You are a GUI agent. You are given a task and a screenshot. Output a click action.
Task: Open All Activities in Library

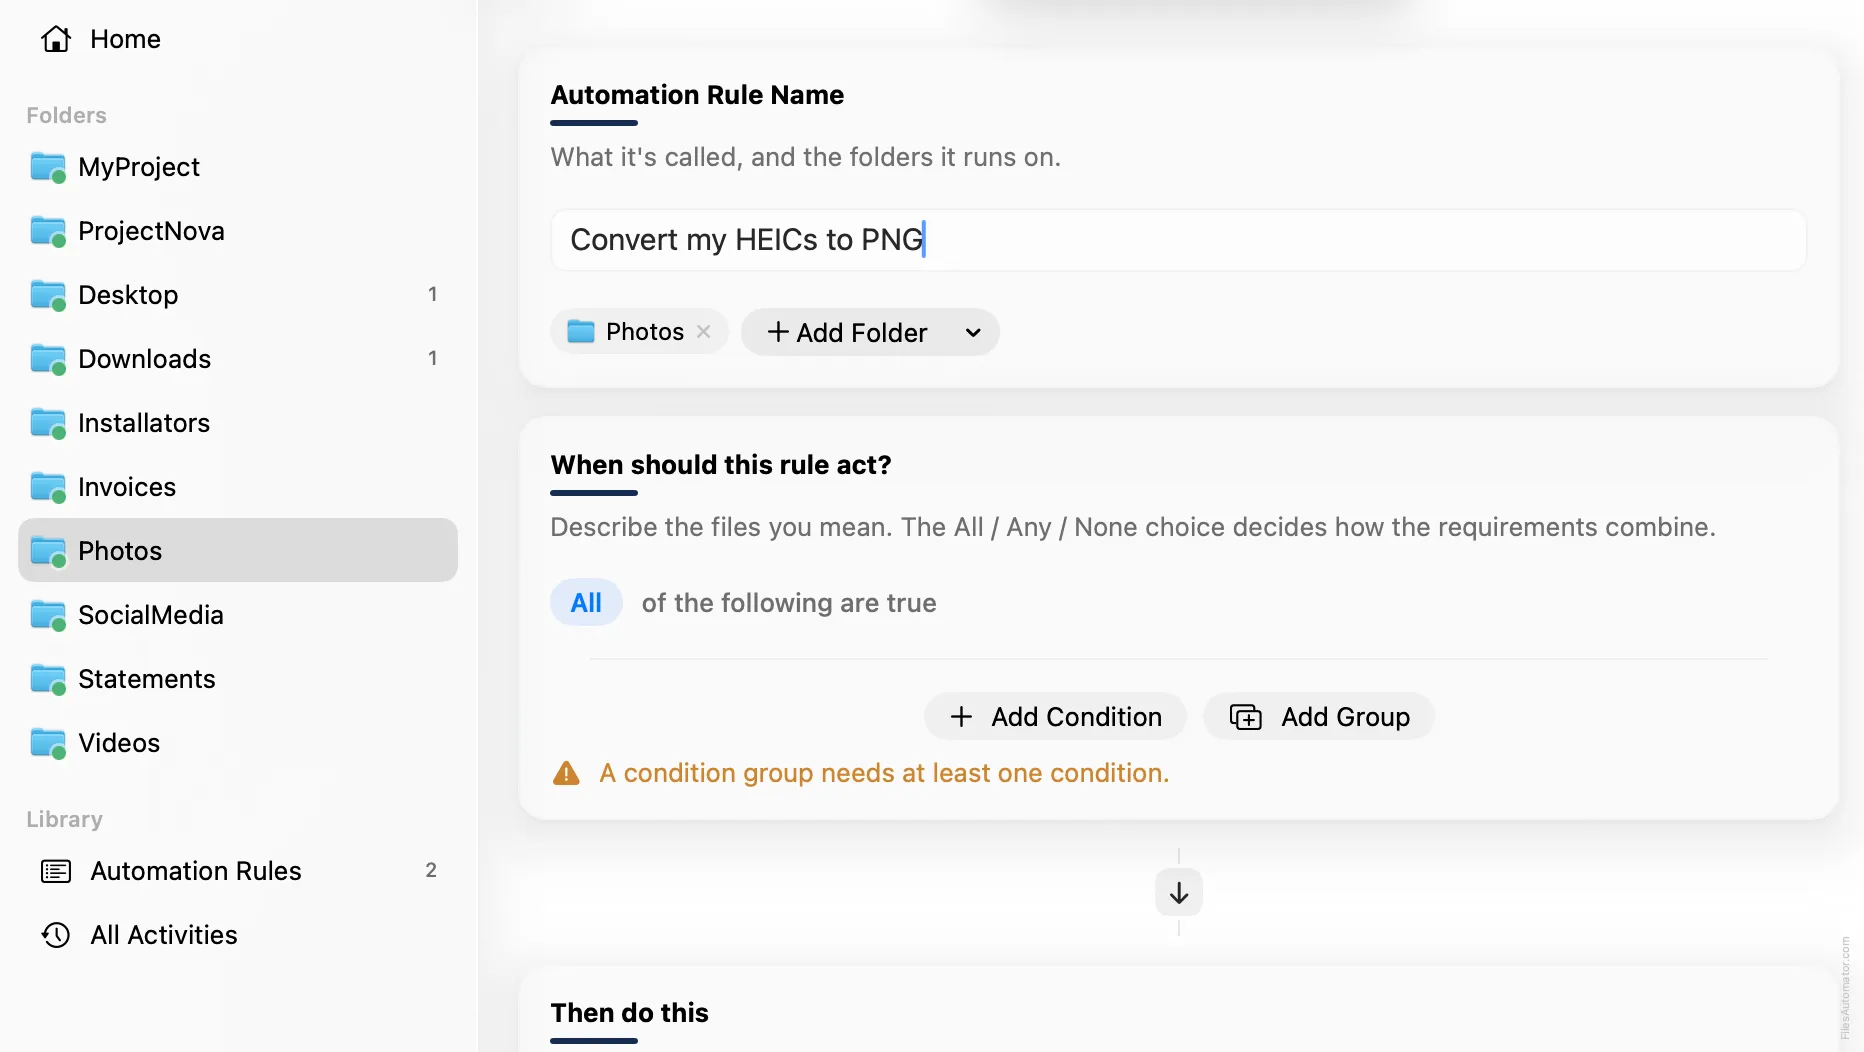tap(238, 935)
